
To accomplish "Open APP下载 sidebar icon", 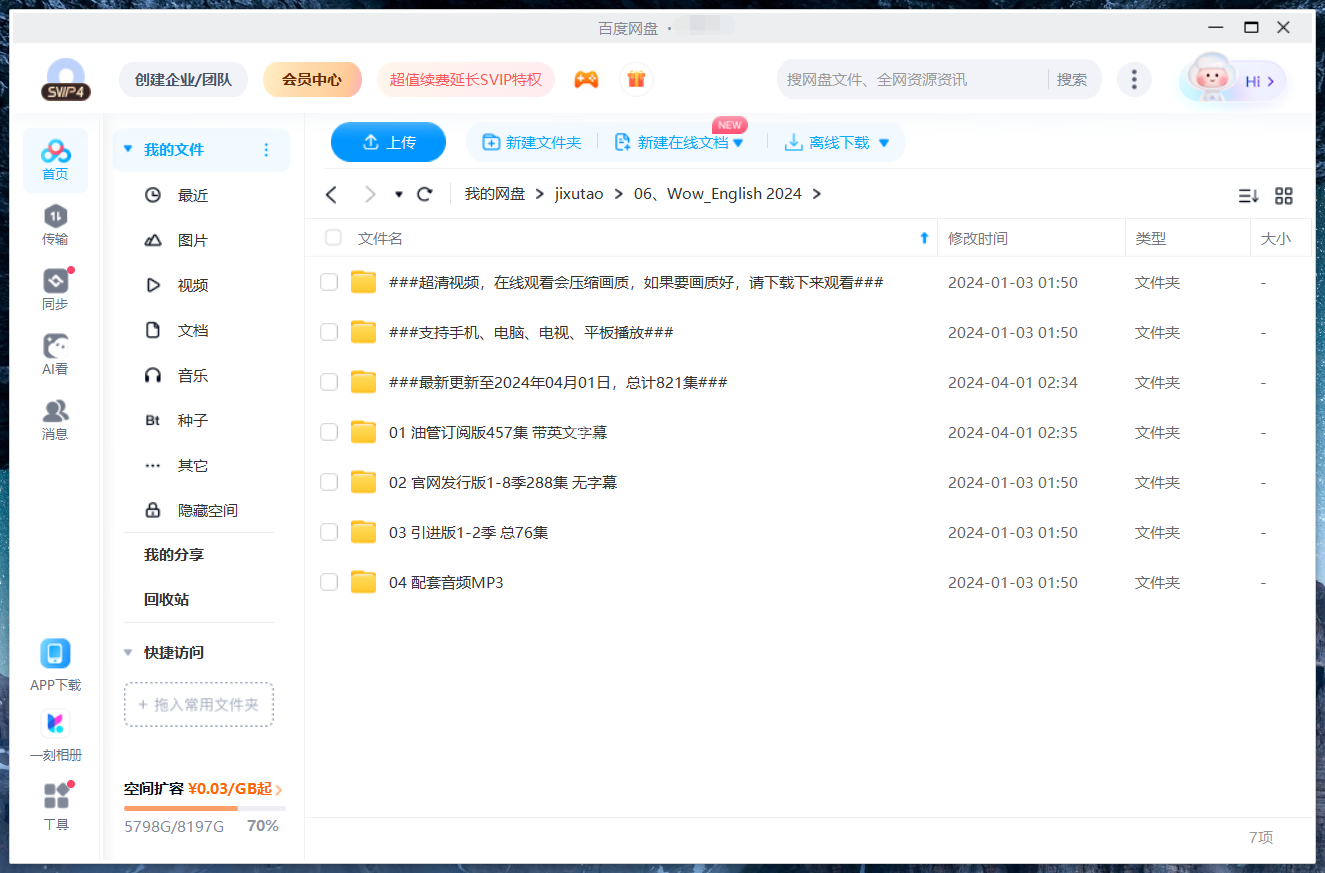I will 55,666.
